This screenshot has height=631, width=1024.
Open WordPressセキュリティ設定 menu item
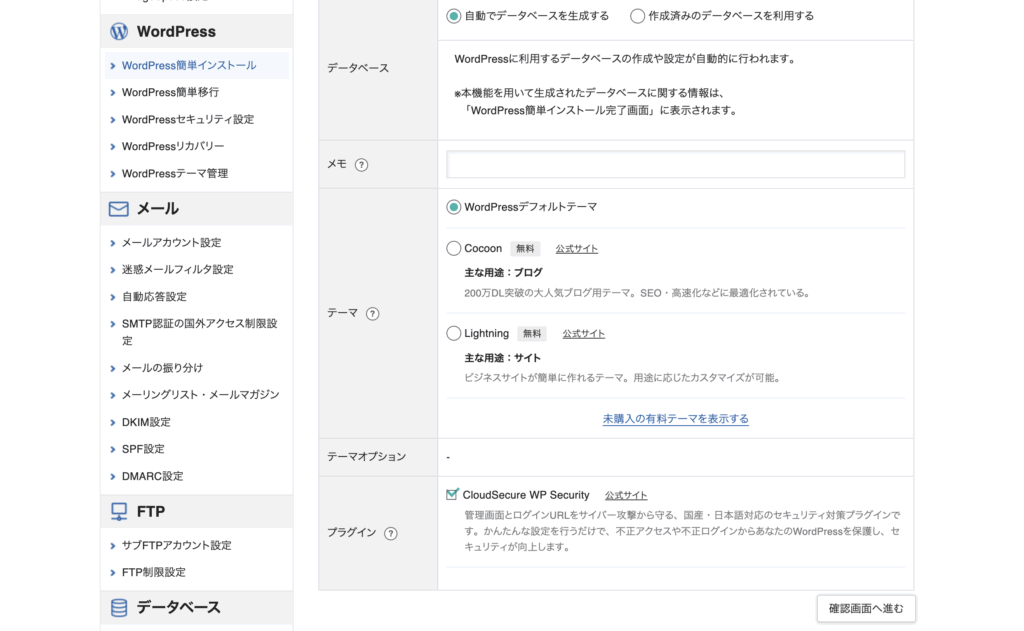[x=188, y=120]
